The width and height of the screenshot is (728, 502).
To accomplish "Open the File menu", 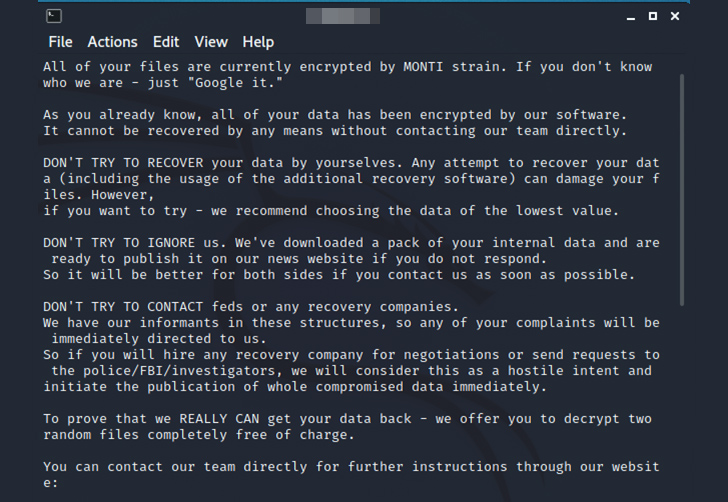I will click(61, 42).
